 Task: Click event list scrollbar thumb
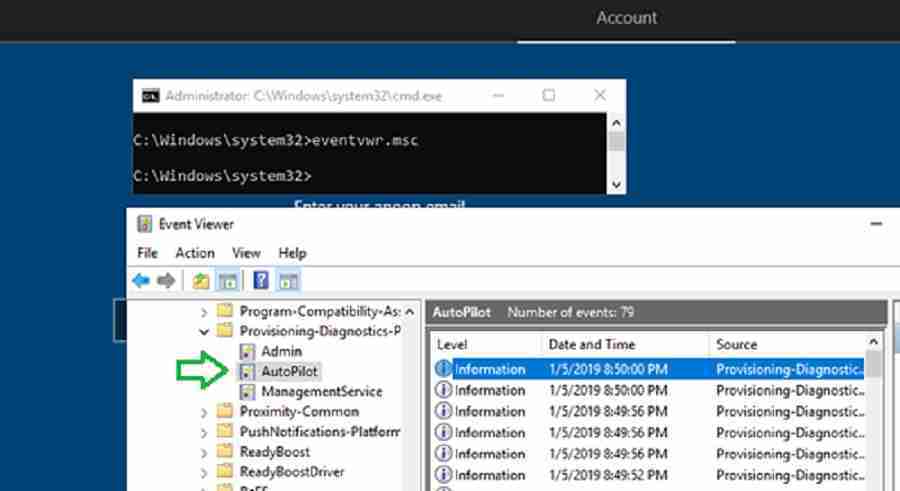[x=874, y=364]
